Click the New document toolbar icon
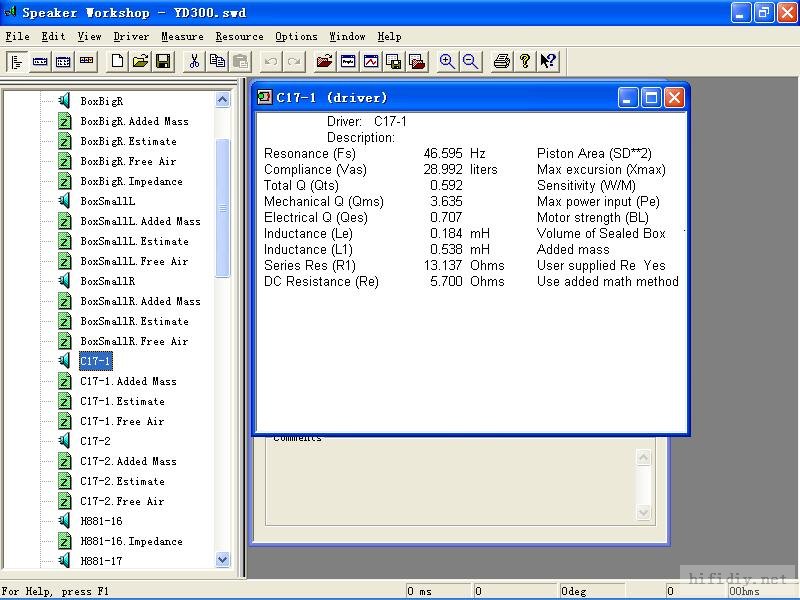The height and width of the screenshot is (600, 800). pyautogui.click(x=117, y=61)
